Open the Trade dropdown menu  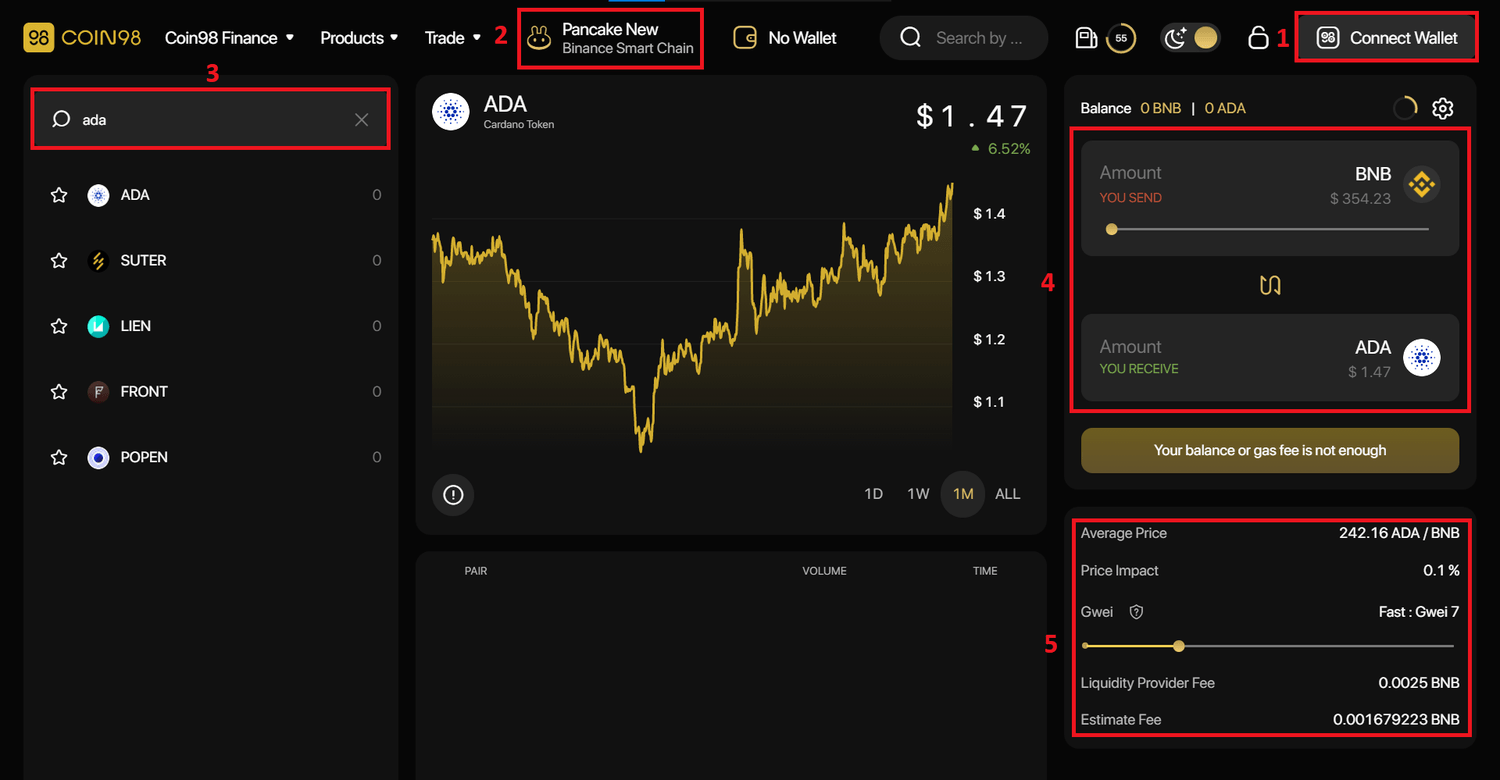tap(453, 38)
